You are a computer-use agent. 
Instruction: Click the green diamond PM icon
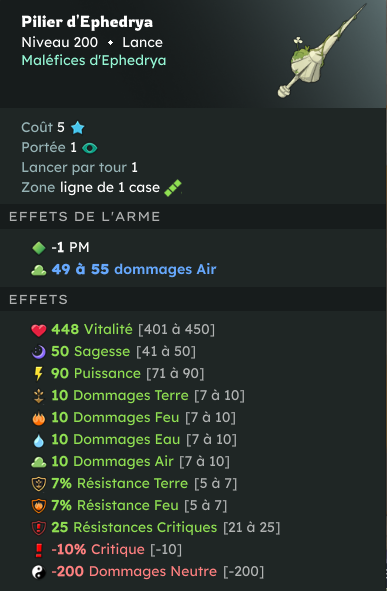[39, 248]
